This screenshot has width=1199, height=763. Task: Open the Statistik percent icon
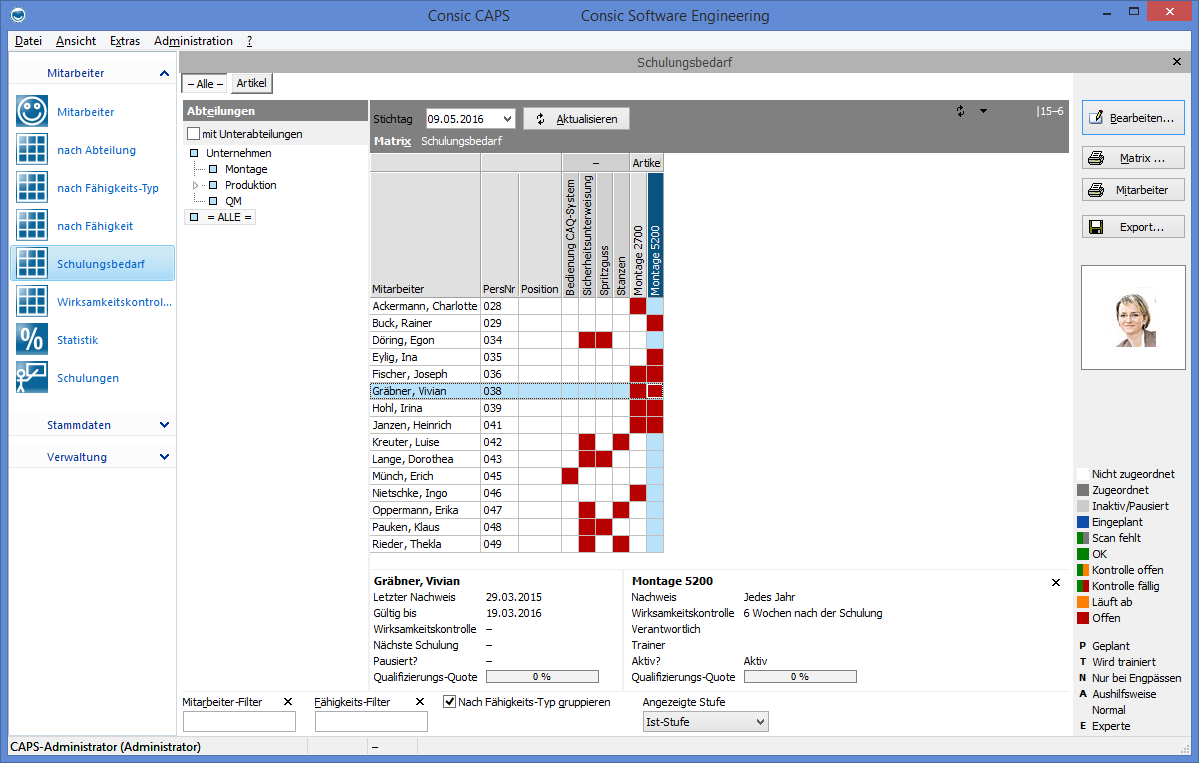pyautogui.click(x=32, y=340)
